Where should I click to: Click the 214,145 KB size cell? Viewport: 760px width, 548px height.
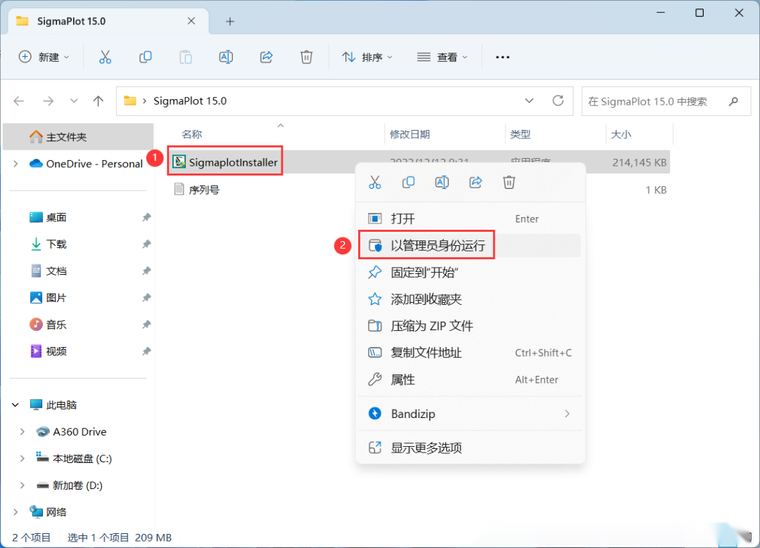point(639,162)
